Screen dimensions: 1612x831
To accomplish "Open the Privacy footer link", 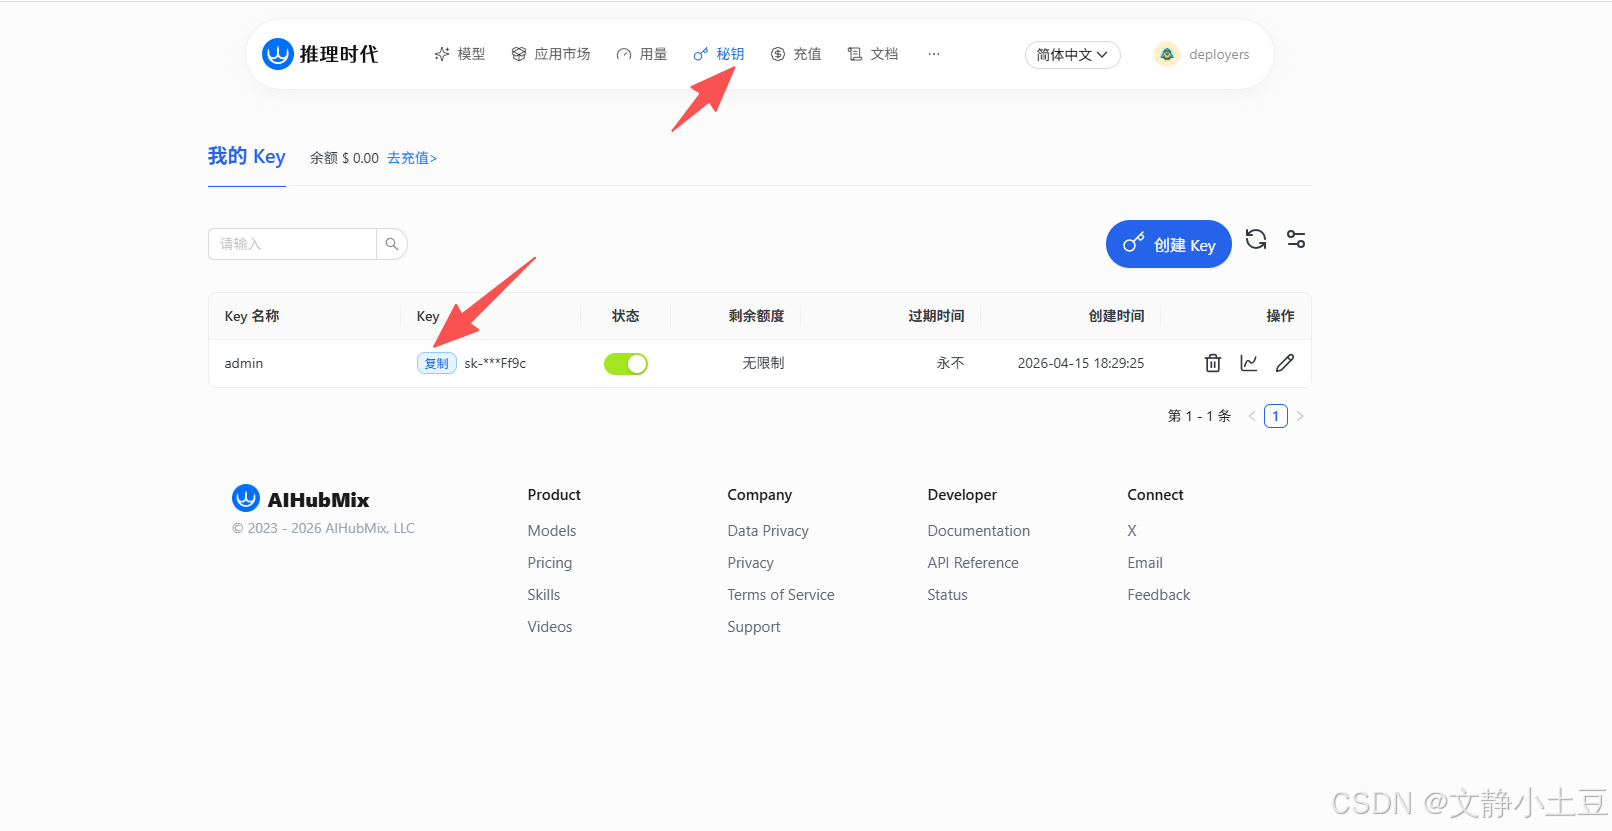I will [x=751, y=563].
